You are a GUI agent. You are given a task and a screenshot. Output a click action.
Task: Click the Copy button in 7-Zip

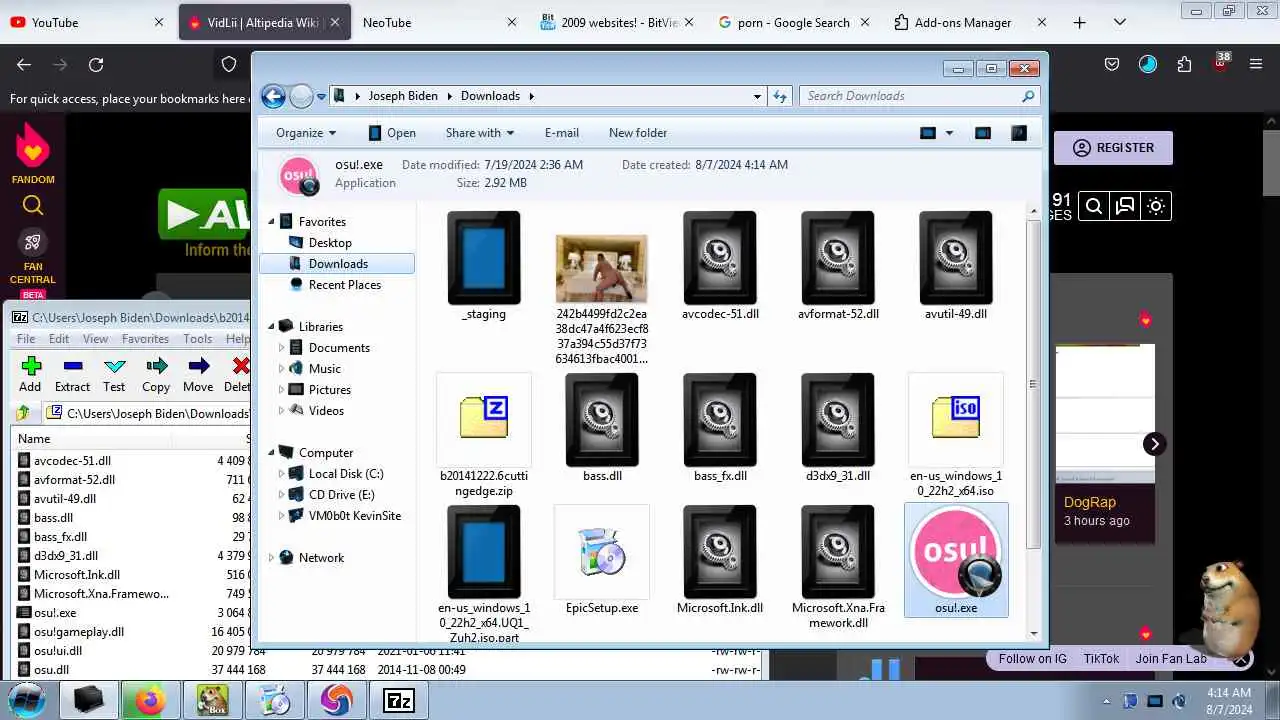pyautogui.click(x=156, y=374)
